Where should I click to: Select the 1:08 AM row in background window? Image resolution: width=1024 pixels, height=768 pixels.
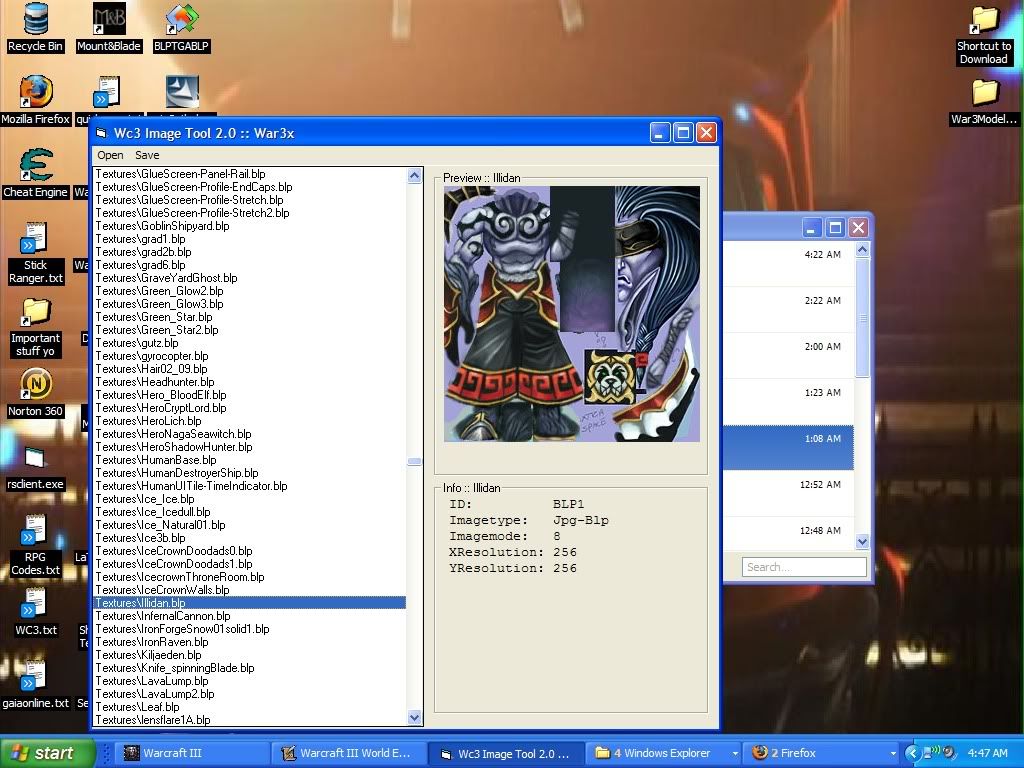(x=788, y=447)
